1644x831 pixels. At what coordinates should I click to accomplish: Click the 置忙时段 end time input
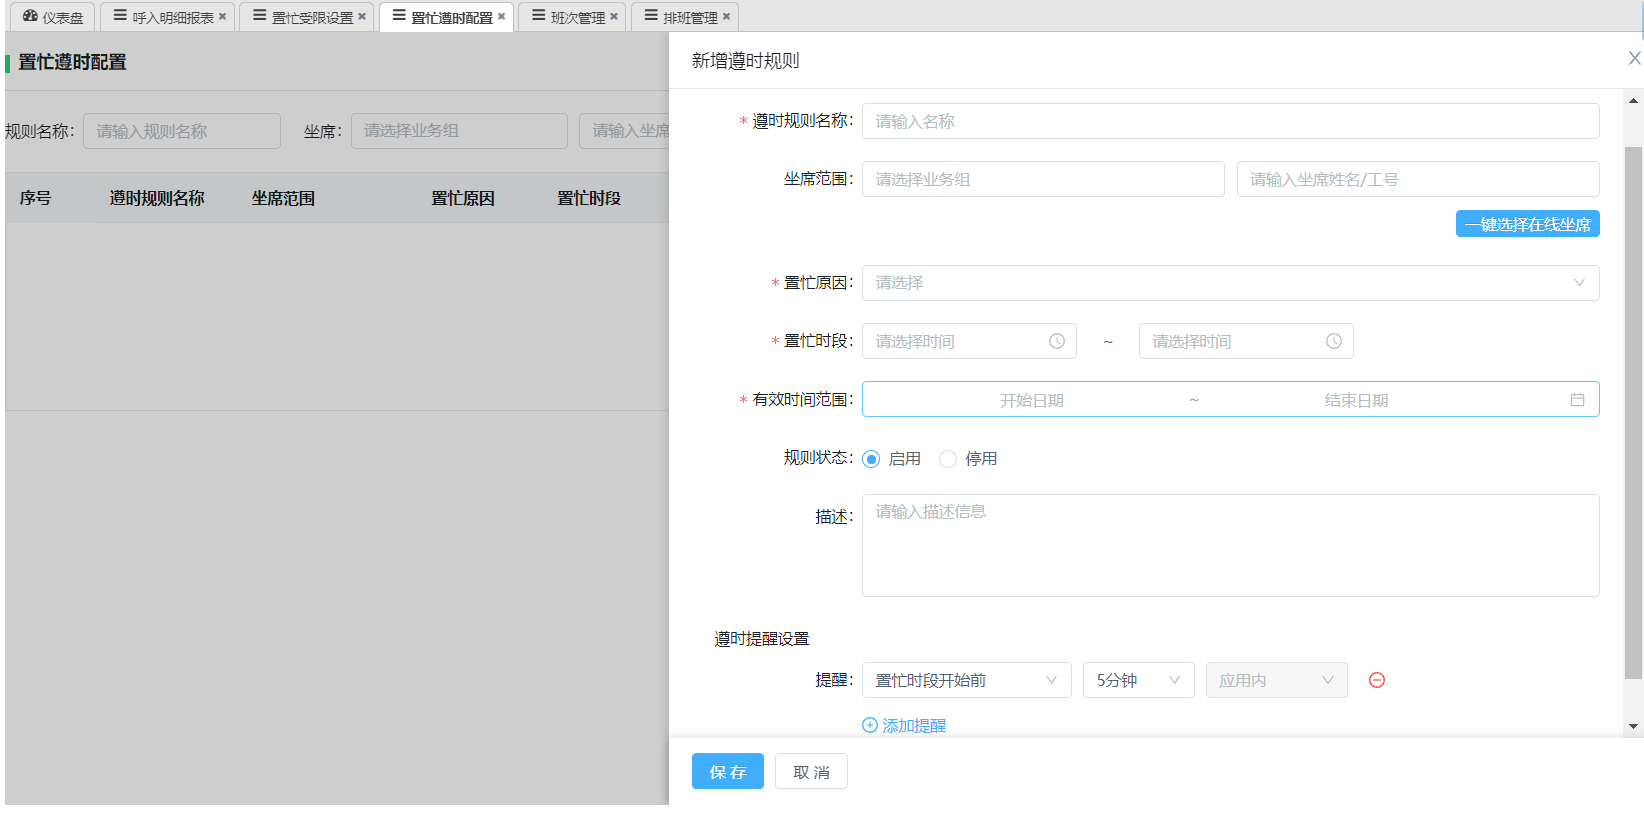tap(1246, 341)
